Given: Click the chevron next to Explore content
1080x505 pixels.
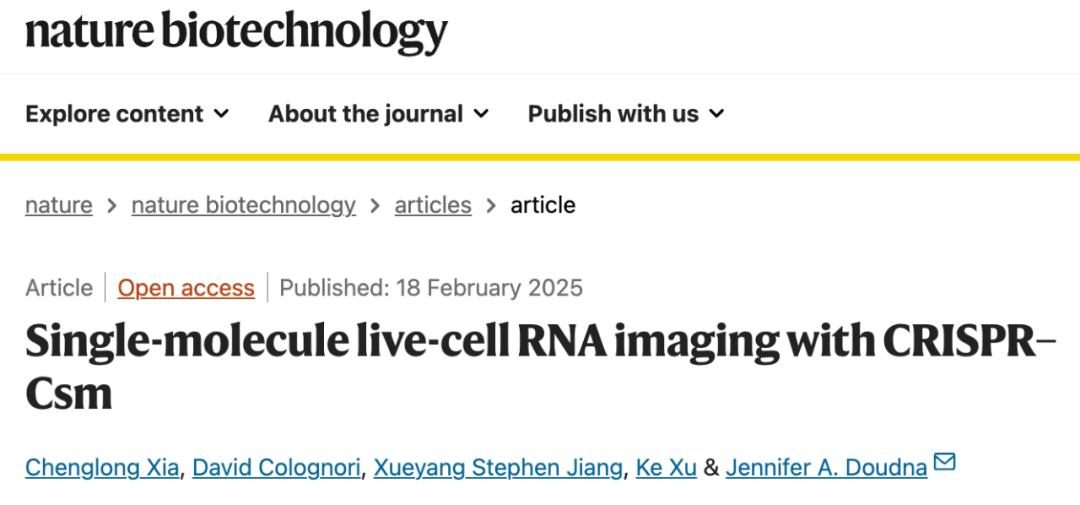Looking at the screenshot, I should [221, 114].
